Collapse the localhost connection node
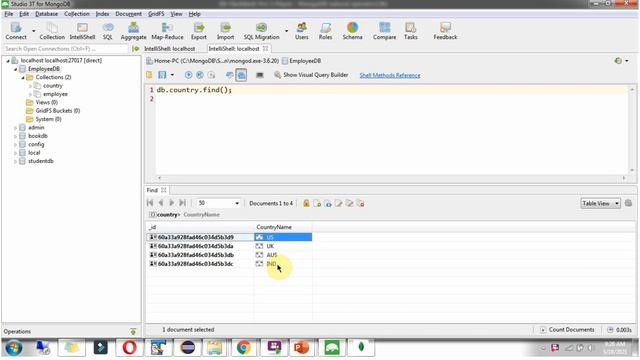 [x=8, y=60]
